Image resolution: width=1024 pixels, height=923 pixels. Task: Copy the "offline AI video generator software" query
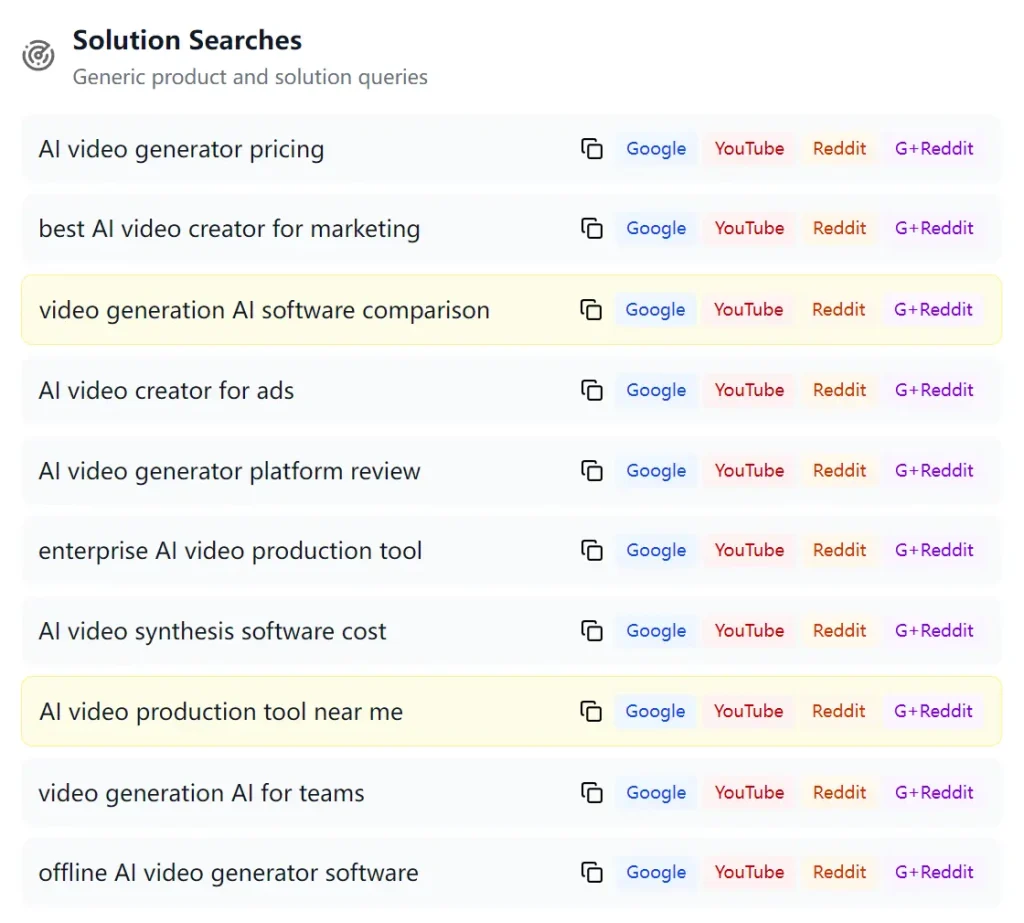pos(592,872)
